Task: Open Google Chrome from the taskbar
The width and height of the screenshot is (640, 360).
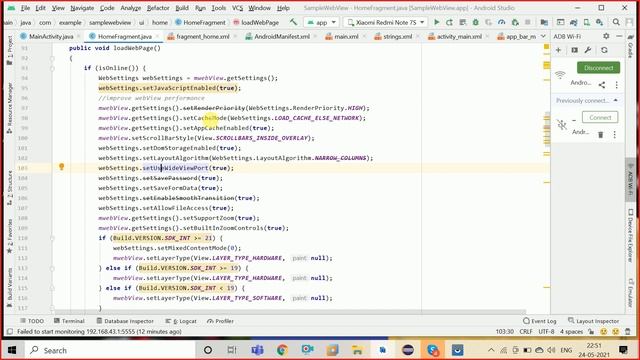Action: [x=282, y=350]
